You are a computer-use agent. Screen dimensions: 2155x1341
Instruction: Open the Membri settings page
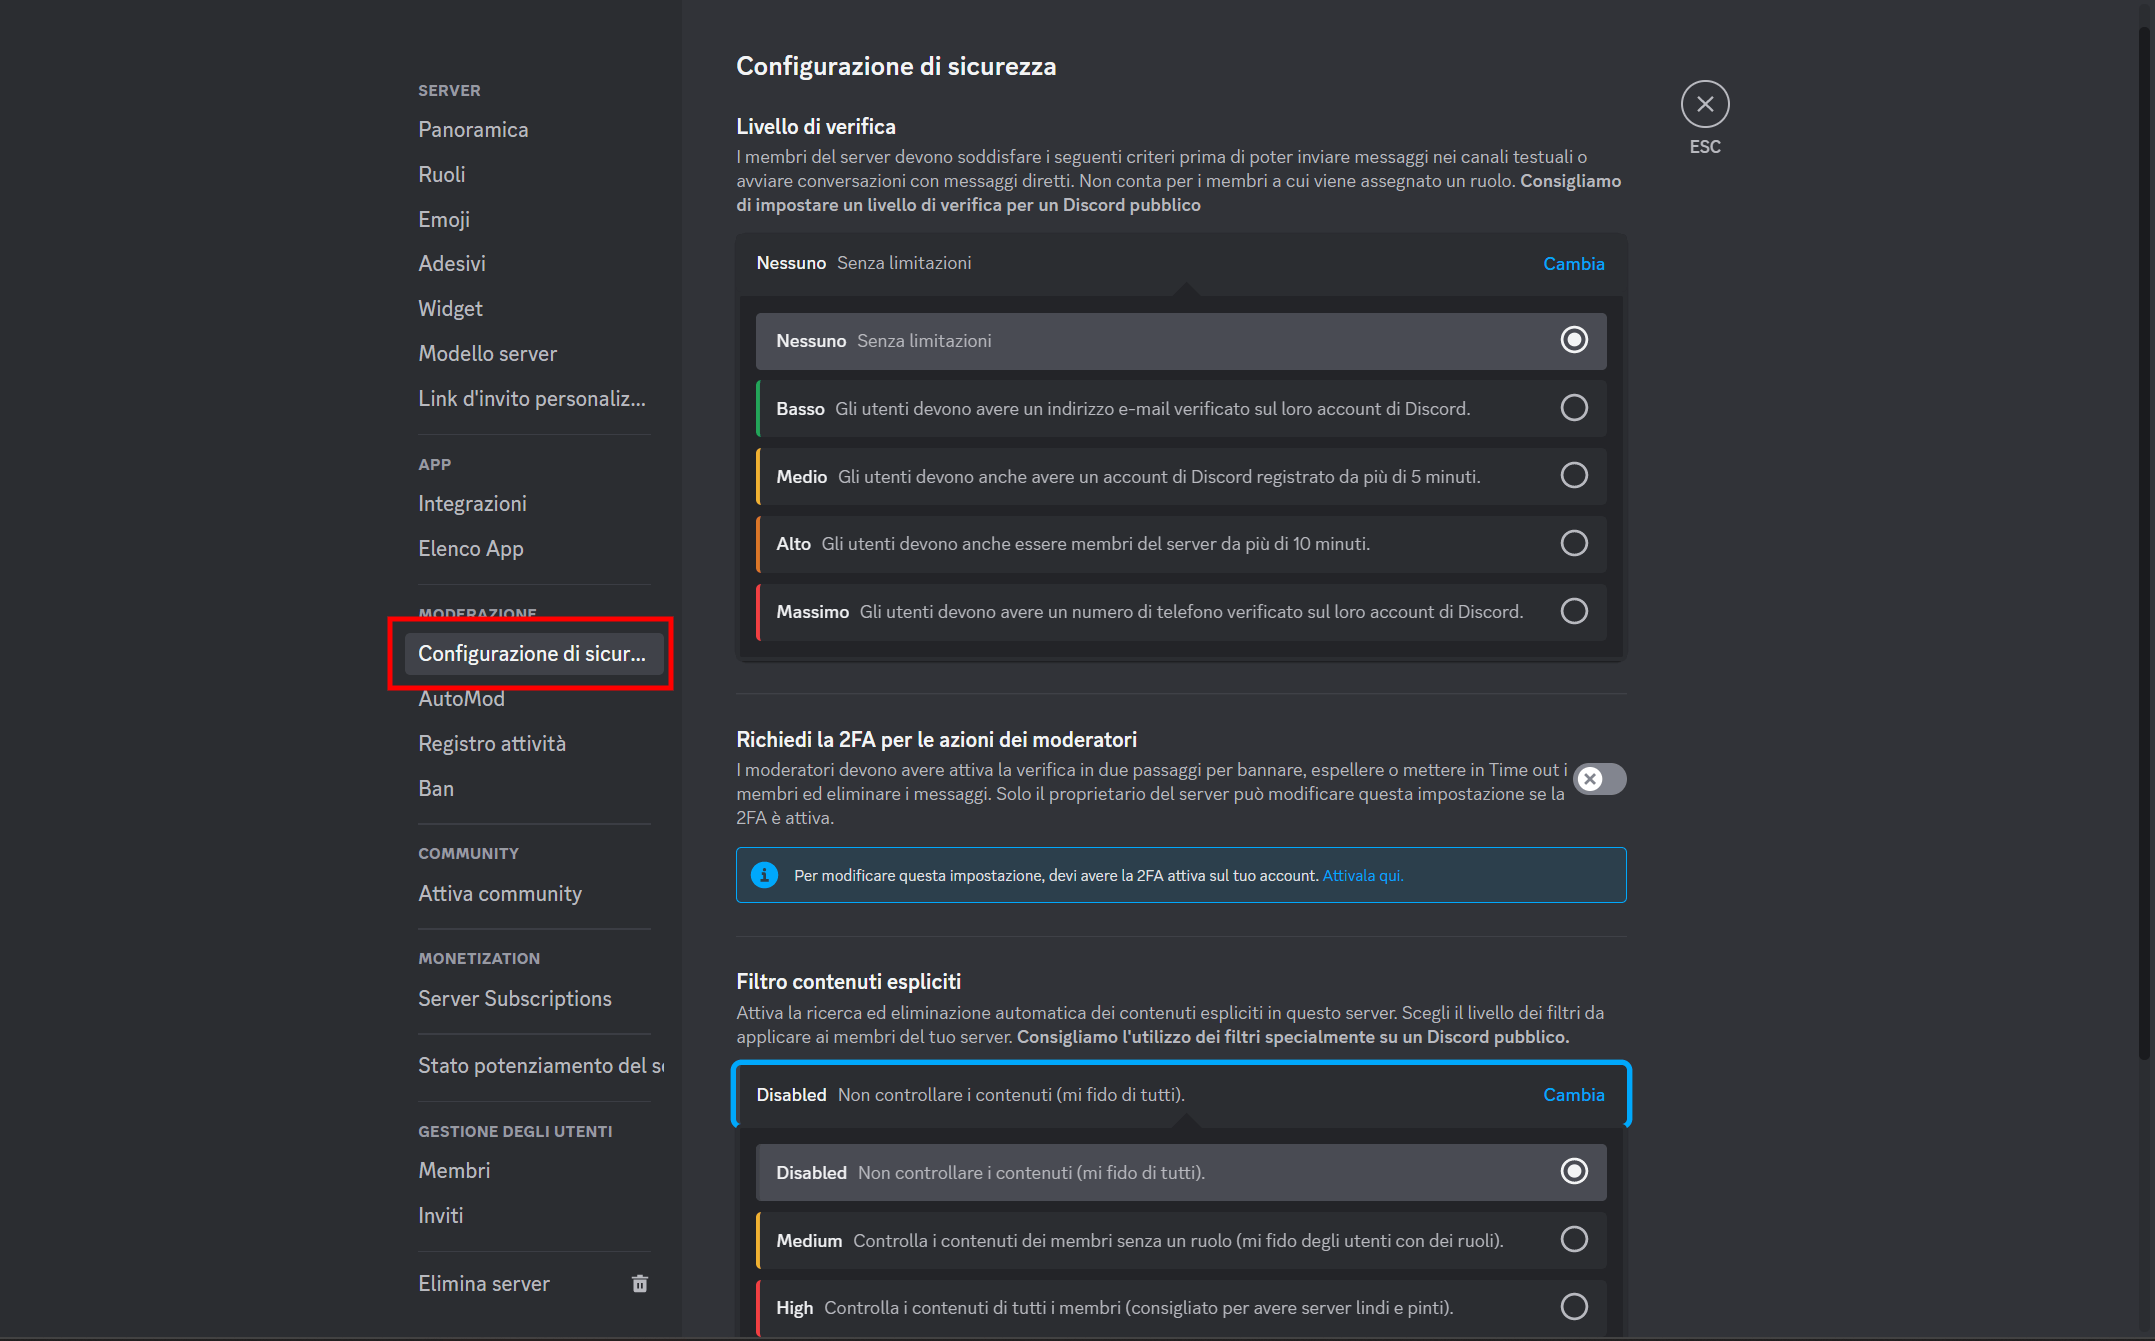pyautogui.click(x=454, y=1170)
